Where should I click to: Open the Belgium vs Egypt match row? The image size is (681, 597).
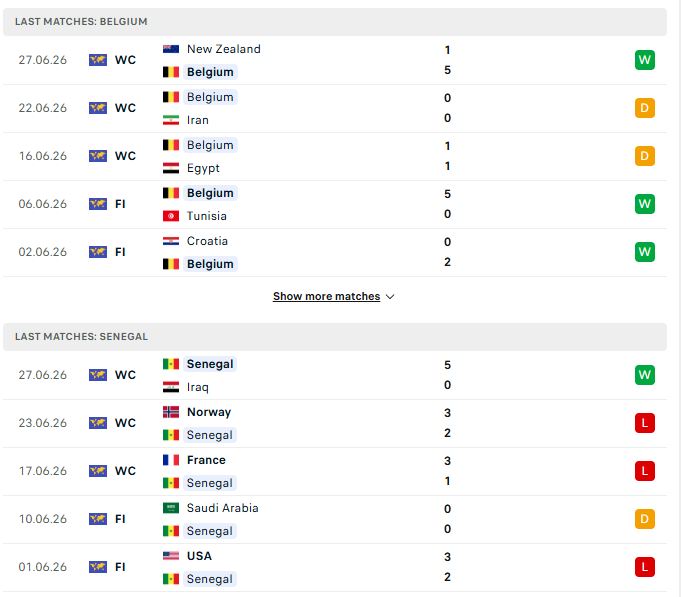[335, 156]
